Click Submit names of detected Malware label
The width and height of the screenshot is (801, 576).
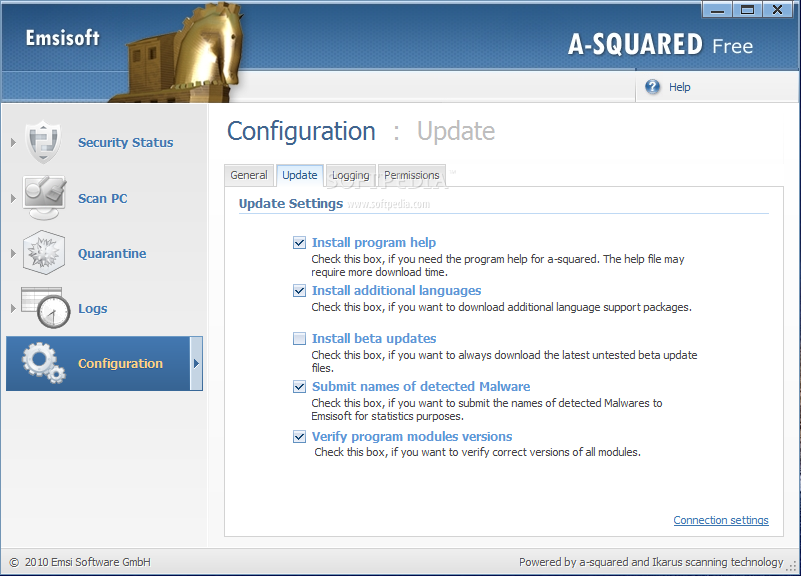[x=421, y=387]
